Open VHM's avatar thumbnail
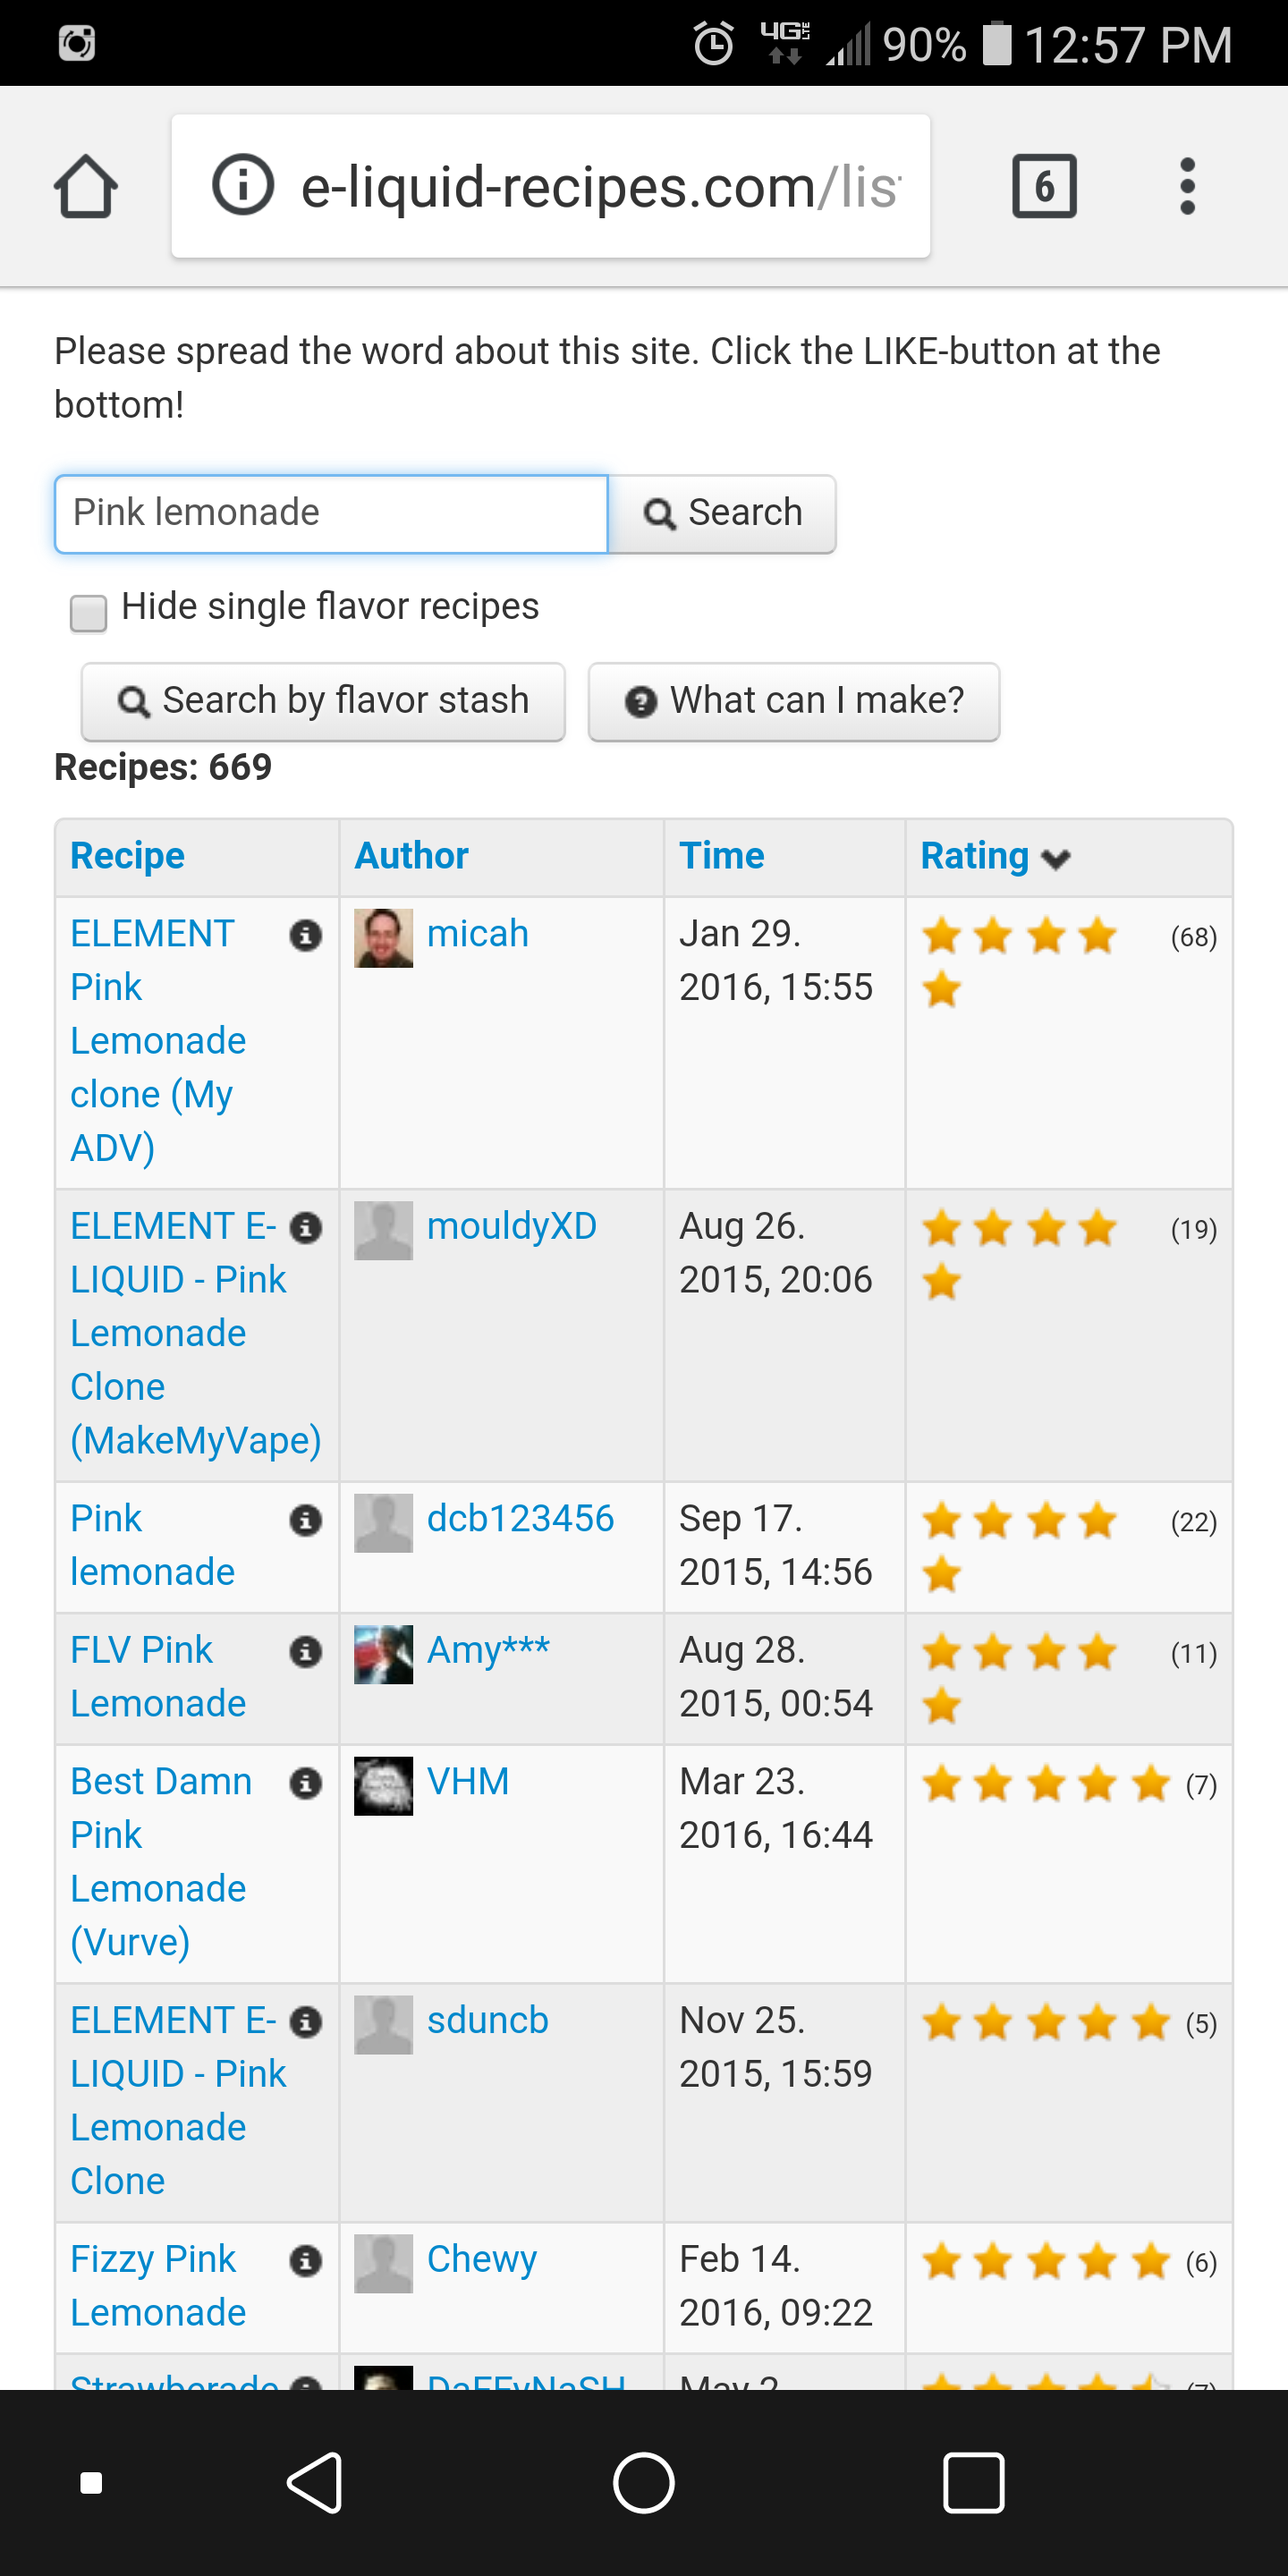 point(383,1785)
